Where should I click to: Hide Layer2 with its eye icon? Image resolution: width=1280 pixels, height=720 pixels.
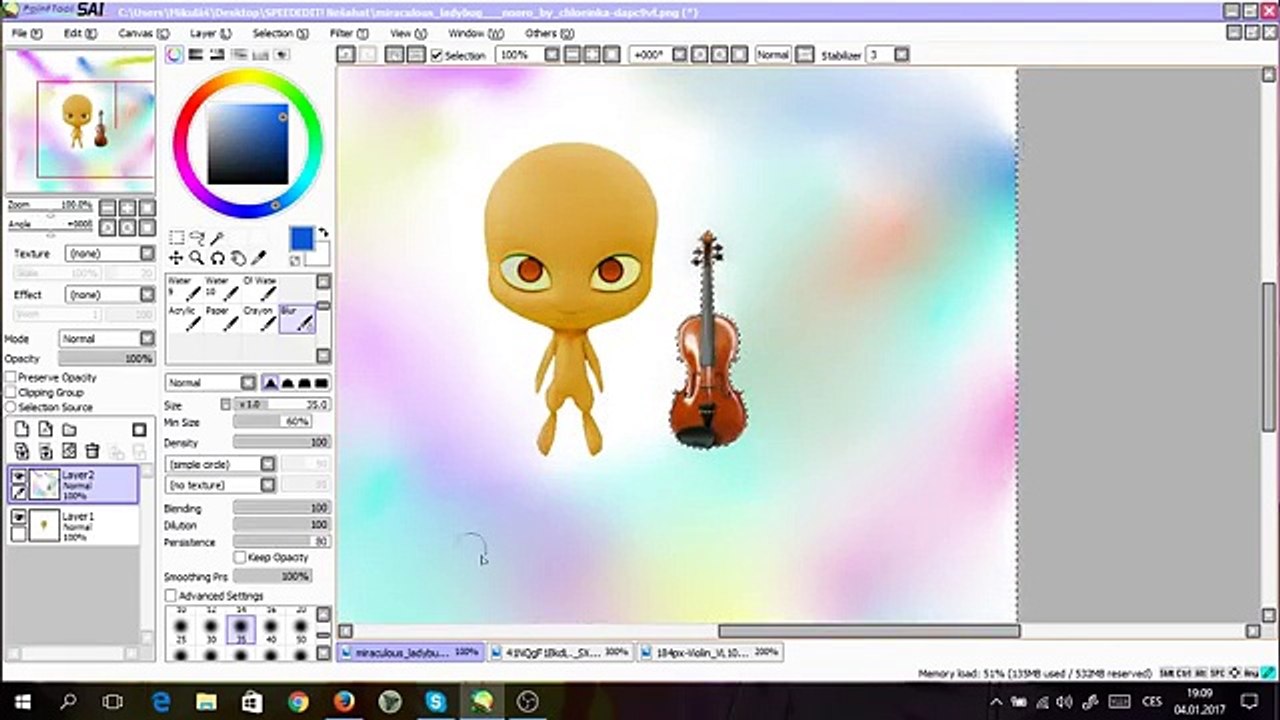(18, 476)
